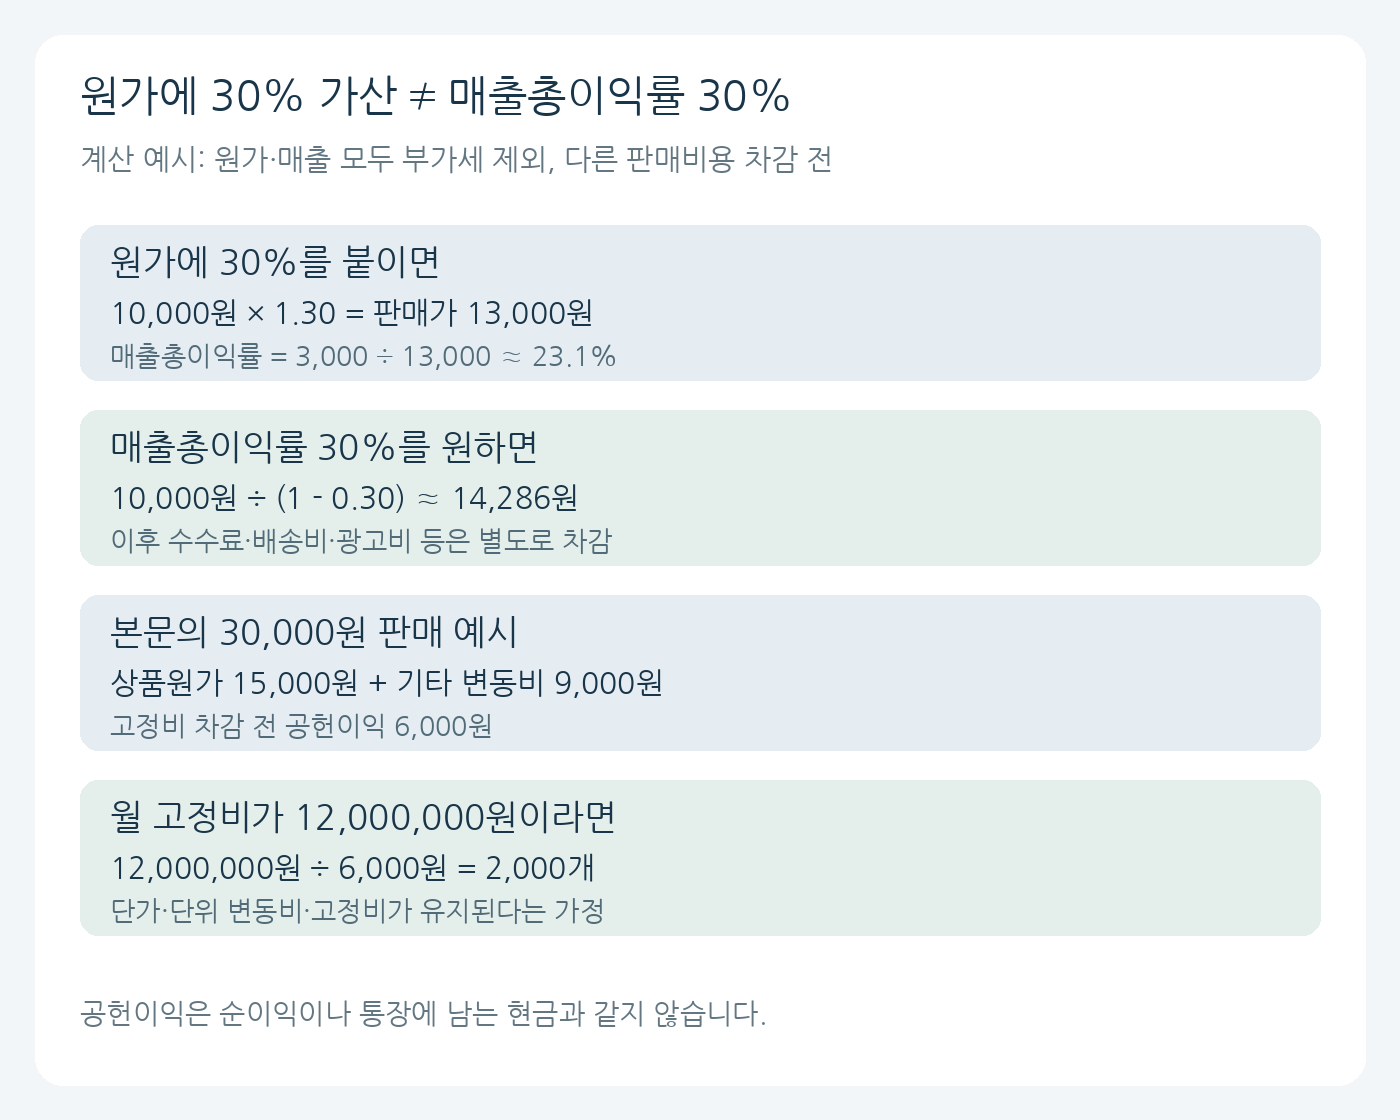Click the '매출총이익률 = 3,000 ÷ 13,000 ≈ 23.1%' text
The image size is (1400, 1120).
[x=363, y=356]
